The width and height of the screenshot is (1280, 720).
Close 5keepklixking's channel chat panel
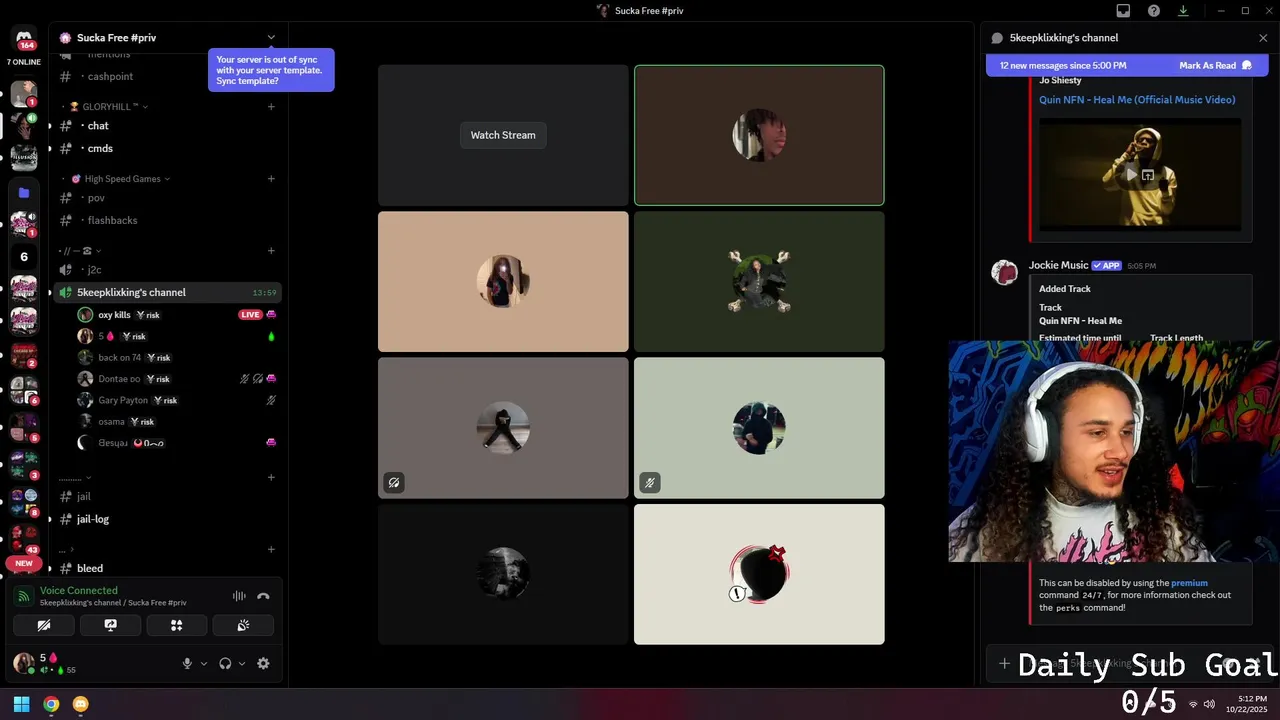click(1263, 38)
